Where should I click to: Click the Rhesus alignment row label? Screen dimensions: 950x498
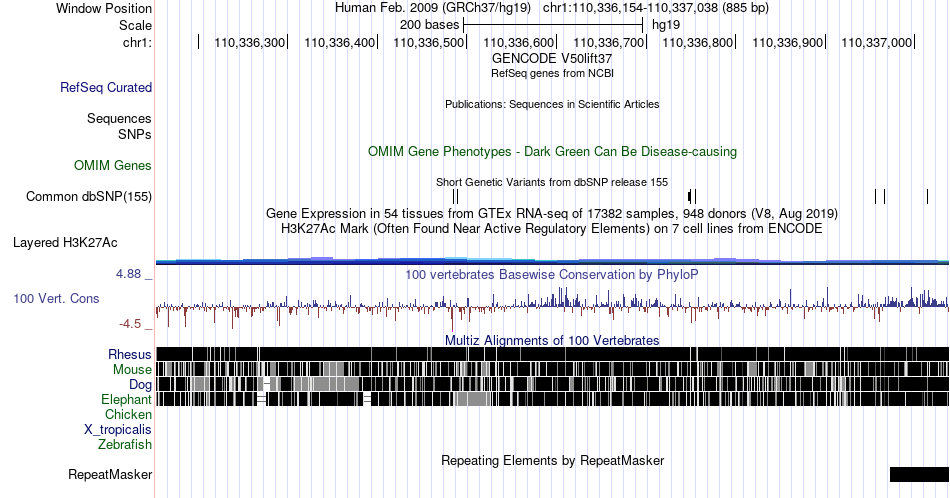(130, 354)
